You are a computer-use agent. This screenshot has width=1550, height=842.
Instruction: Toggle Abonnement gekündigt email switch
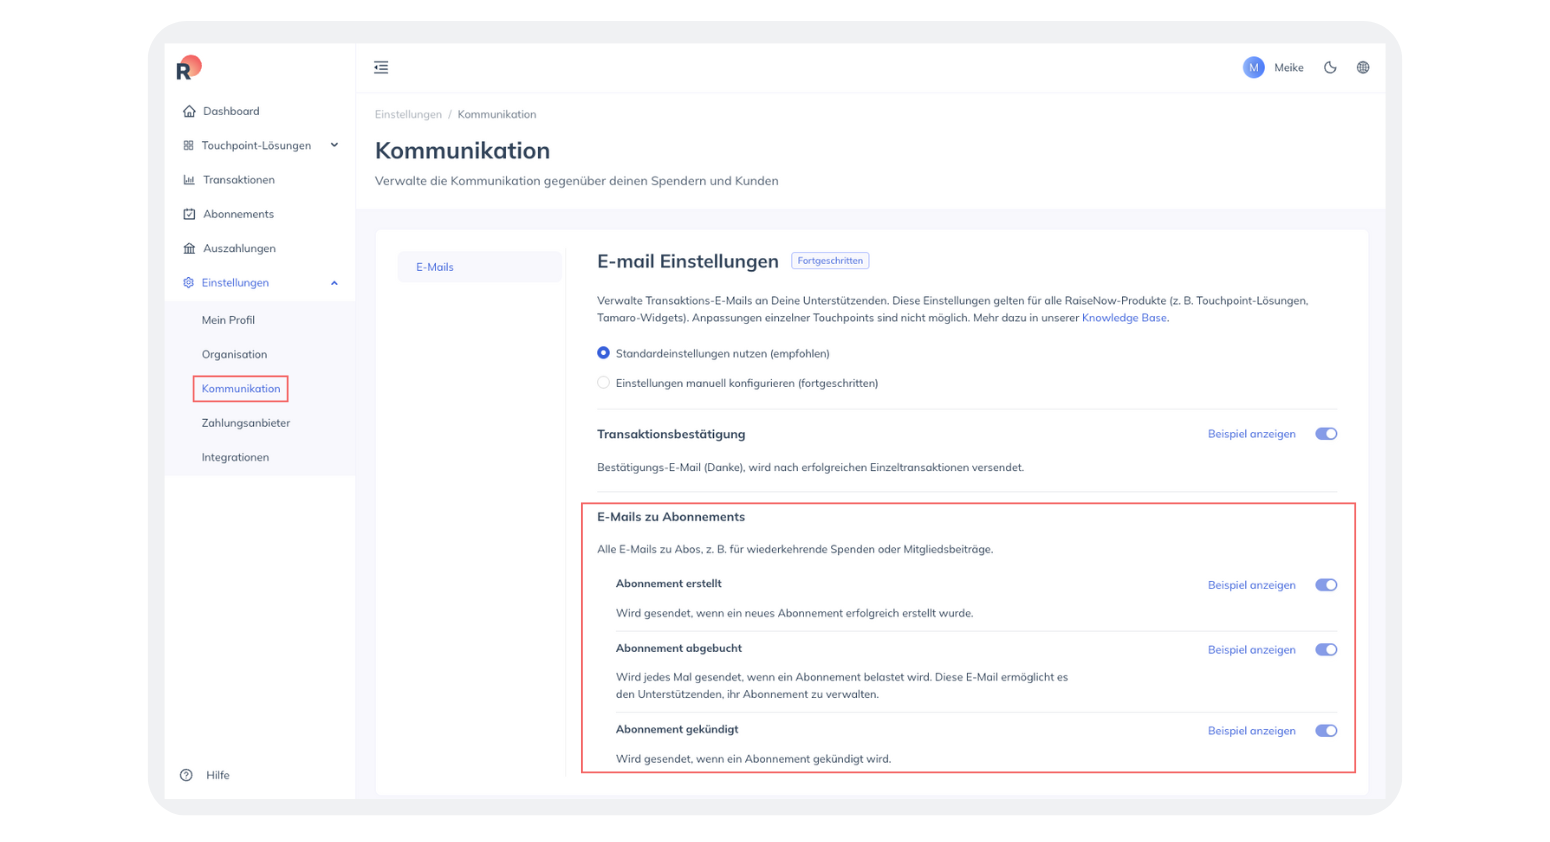tap(1326, 731)
